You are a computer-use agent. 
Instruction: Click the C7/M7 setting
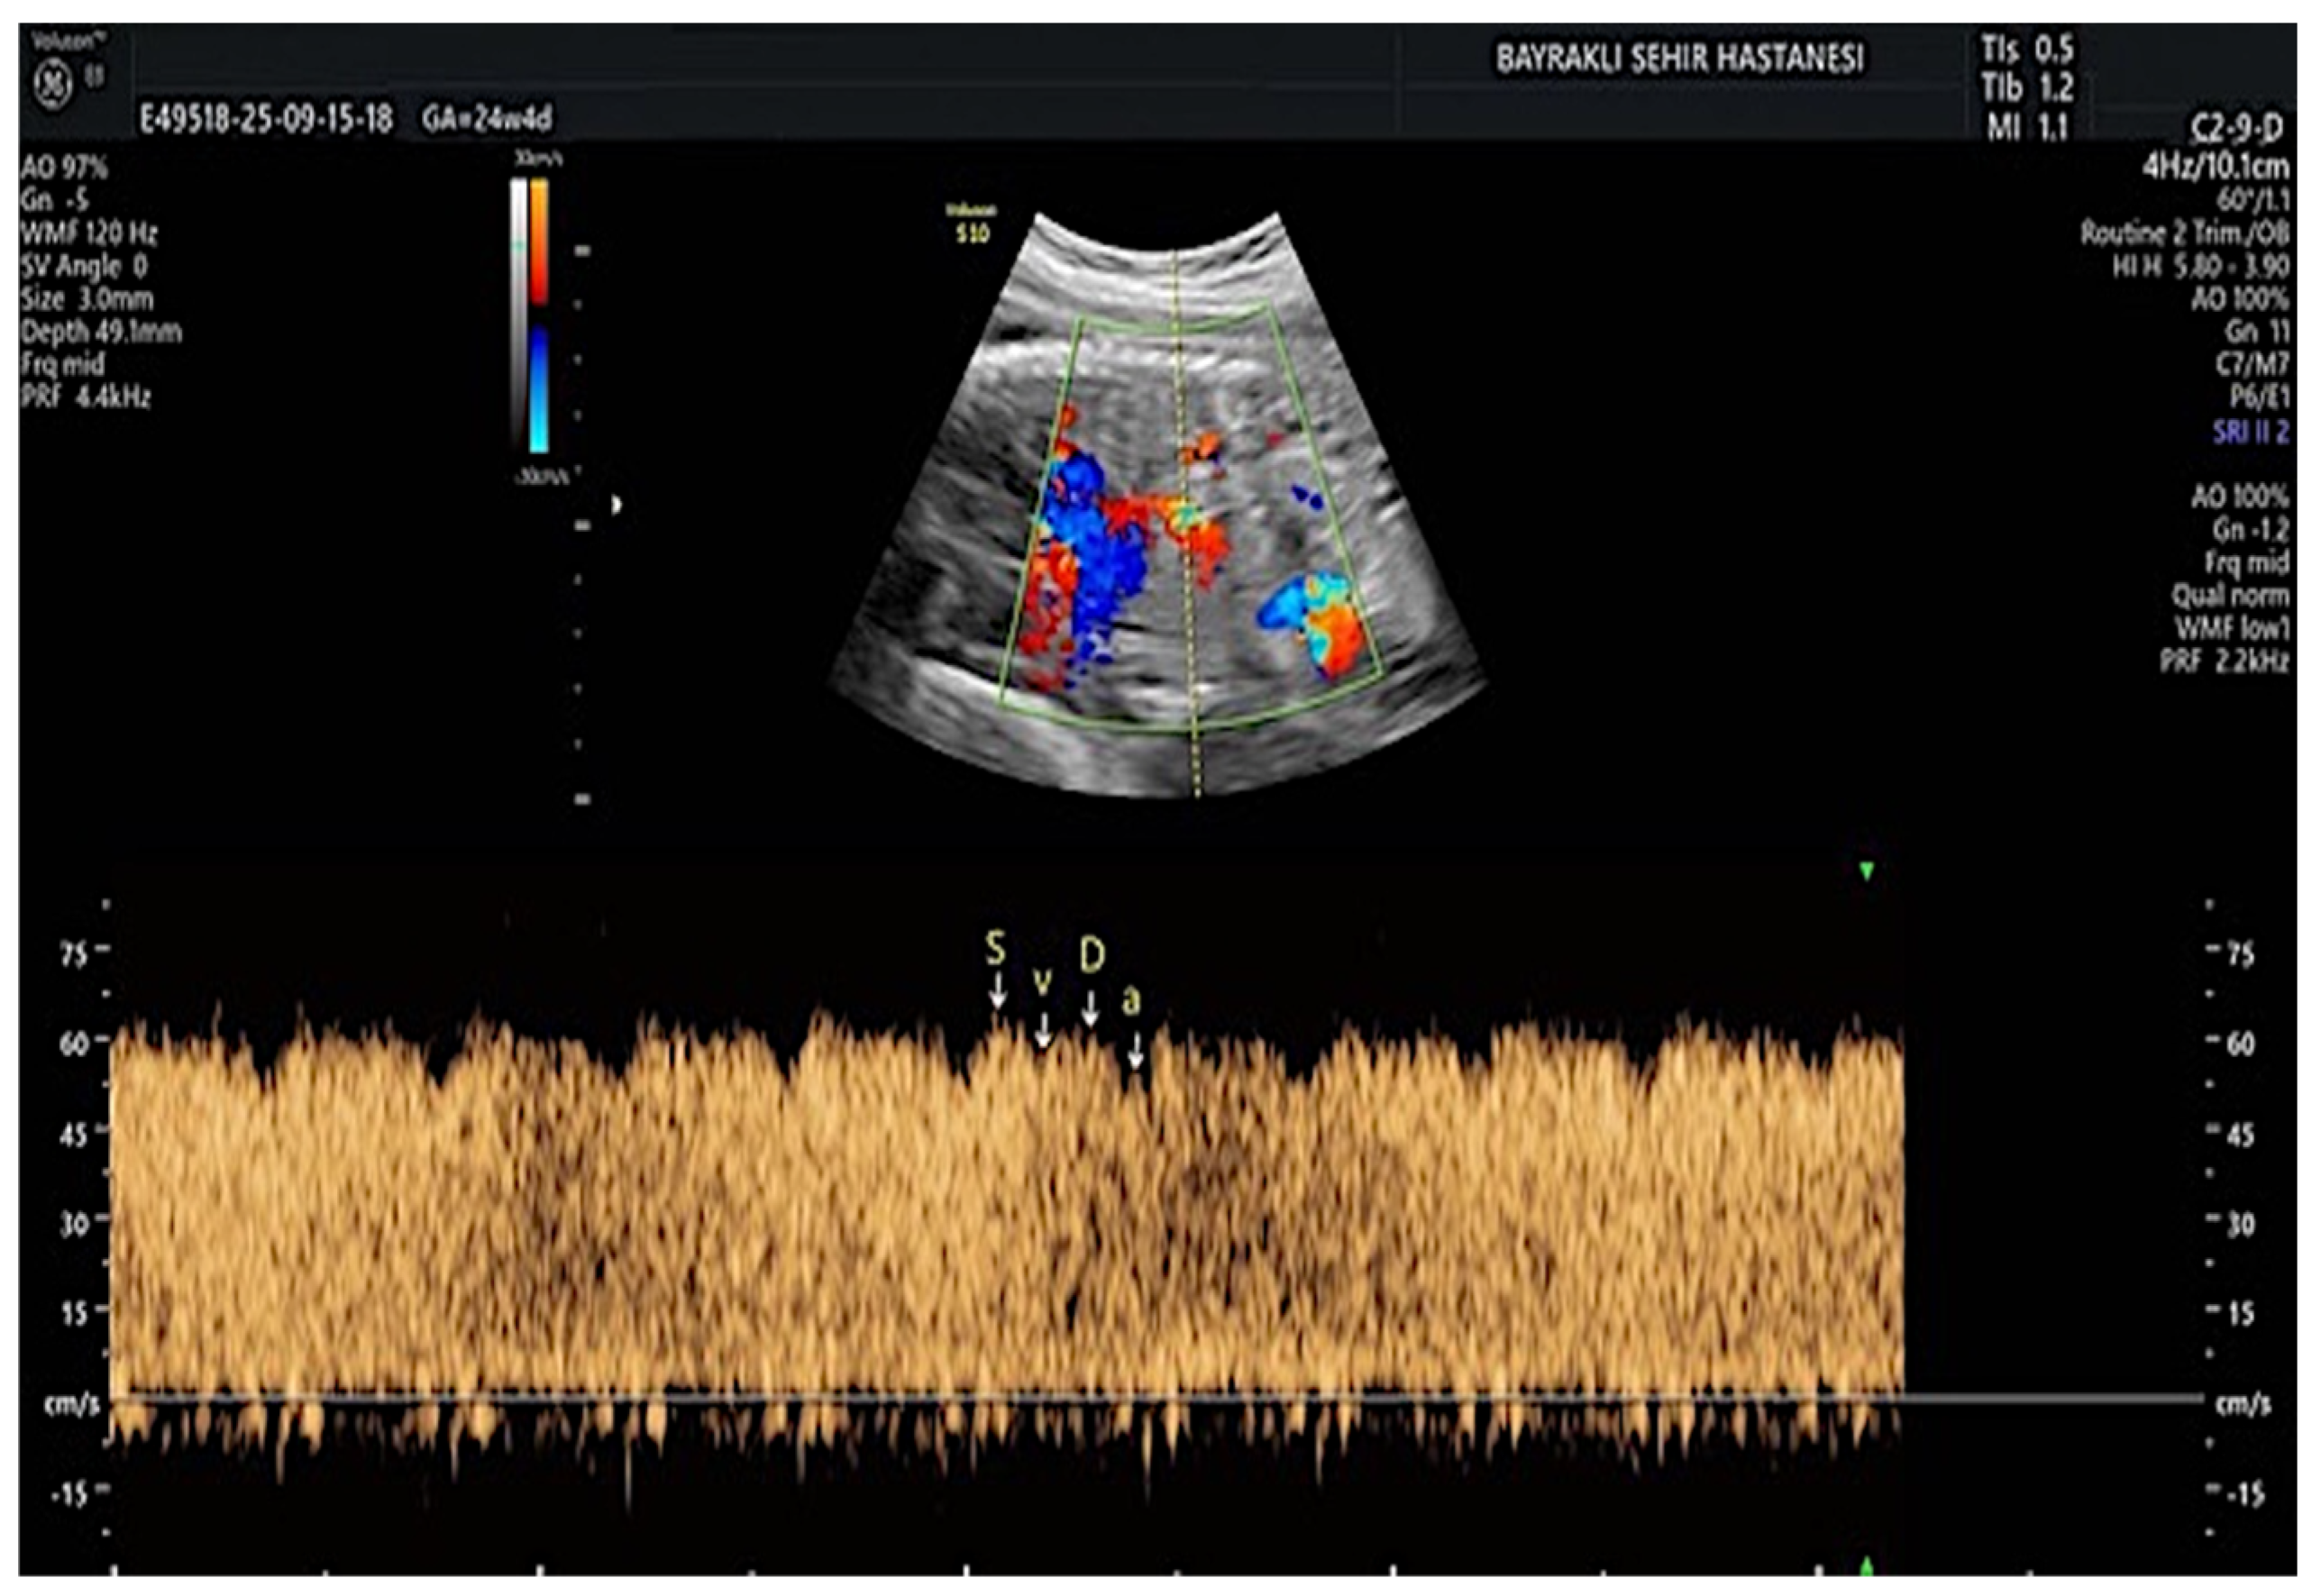[x=2251, y=365]
